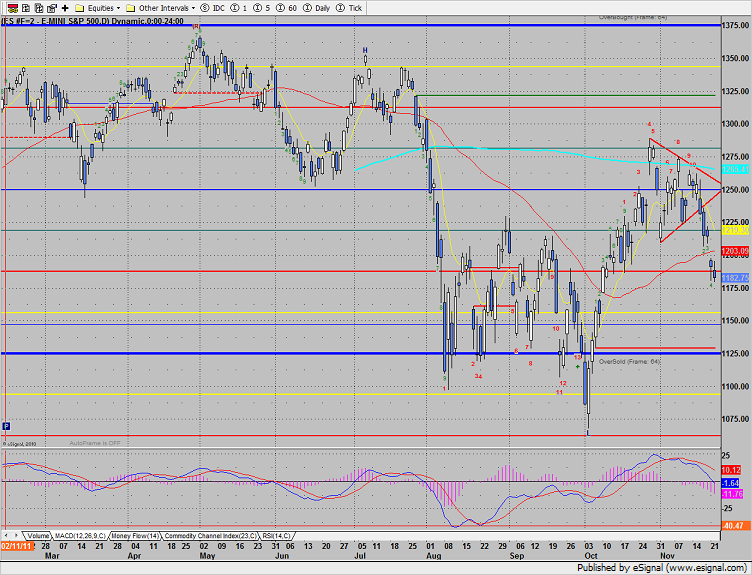This screenshot has height=575, width=752.
Task: Open the MACD(12,26,9,C) tab
Action: coord(80,536)
